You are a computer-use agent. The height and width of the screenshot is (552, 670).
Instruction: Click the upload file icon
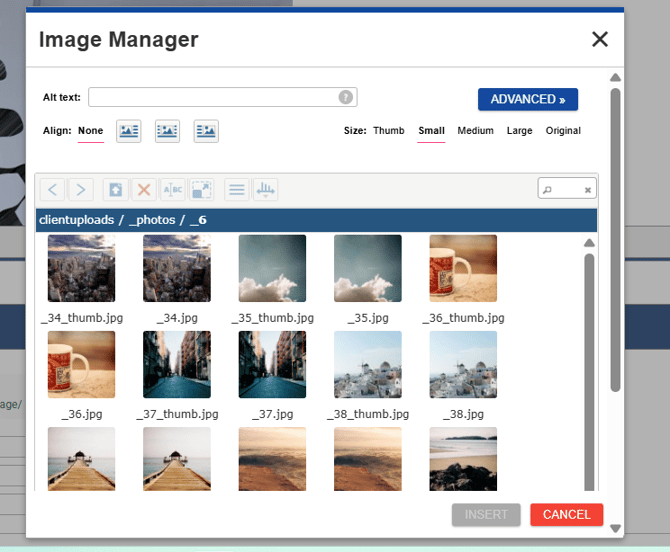[116, 189]
